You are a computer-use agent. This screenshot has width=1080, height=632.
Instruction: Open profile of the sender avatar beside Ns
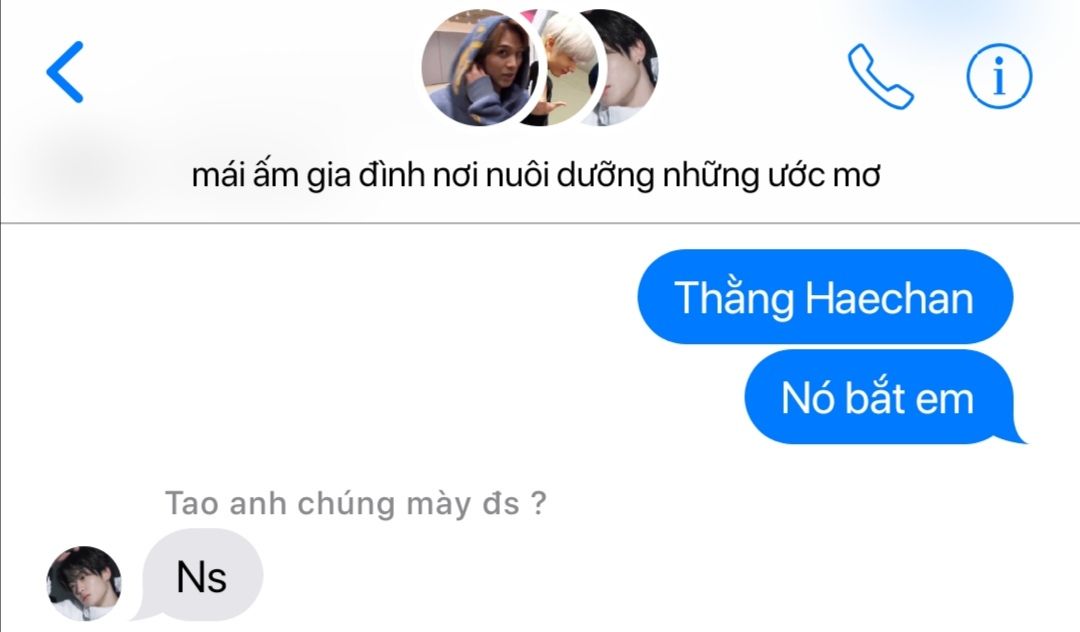pos(84,583)
